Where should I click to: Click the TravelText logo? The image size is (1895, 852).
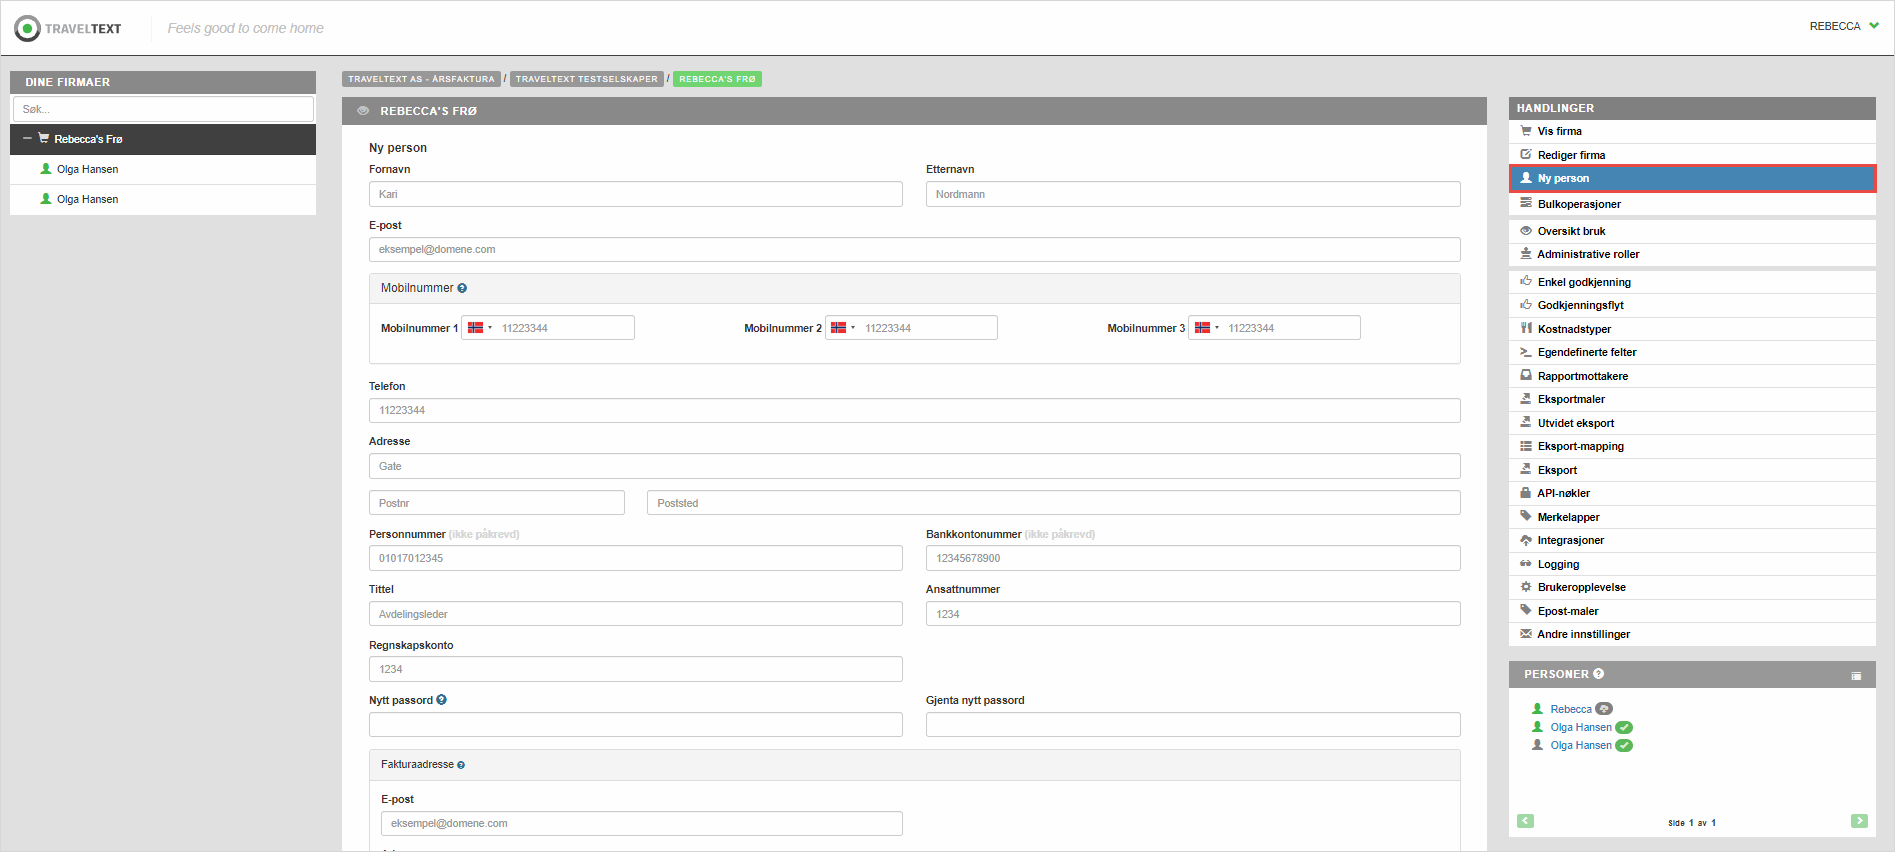[68, 28]
